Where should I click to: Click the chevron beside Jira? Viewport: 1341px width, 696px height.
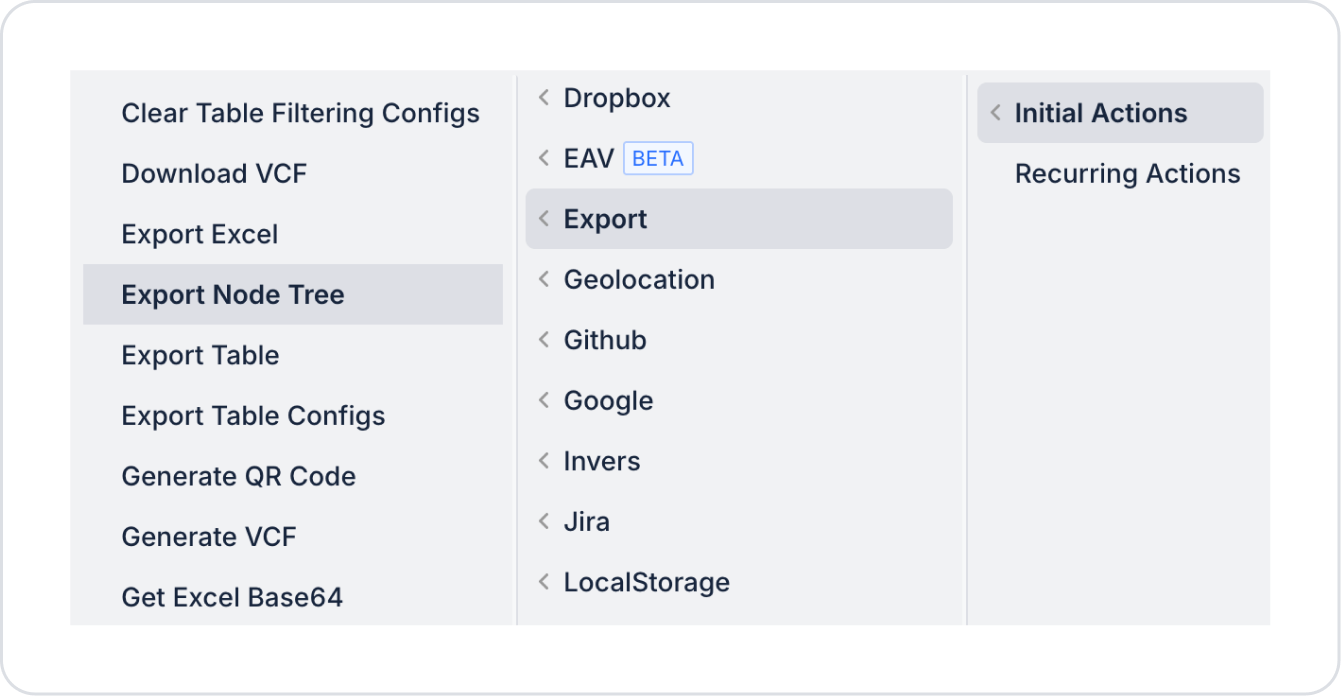pyautogui.click(x=544, y=521)
